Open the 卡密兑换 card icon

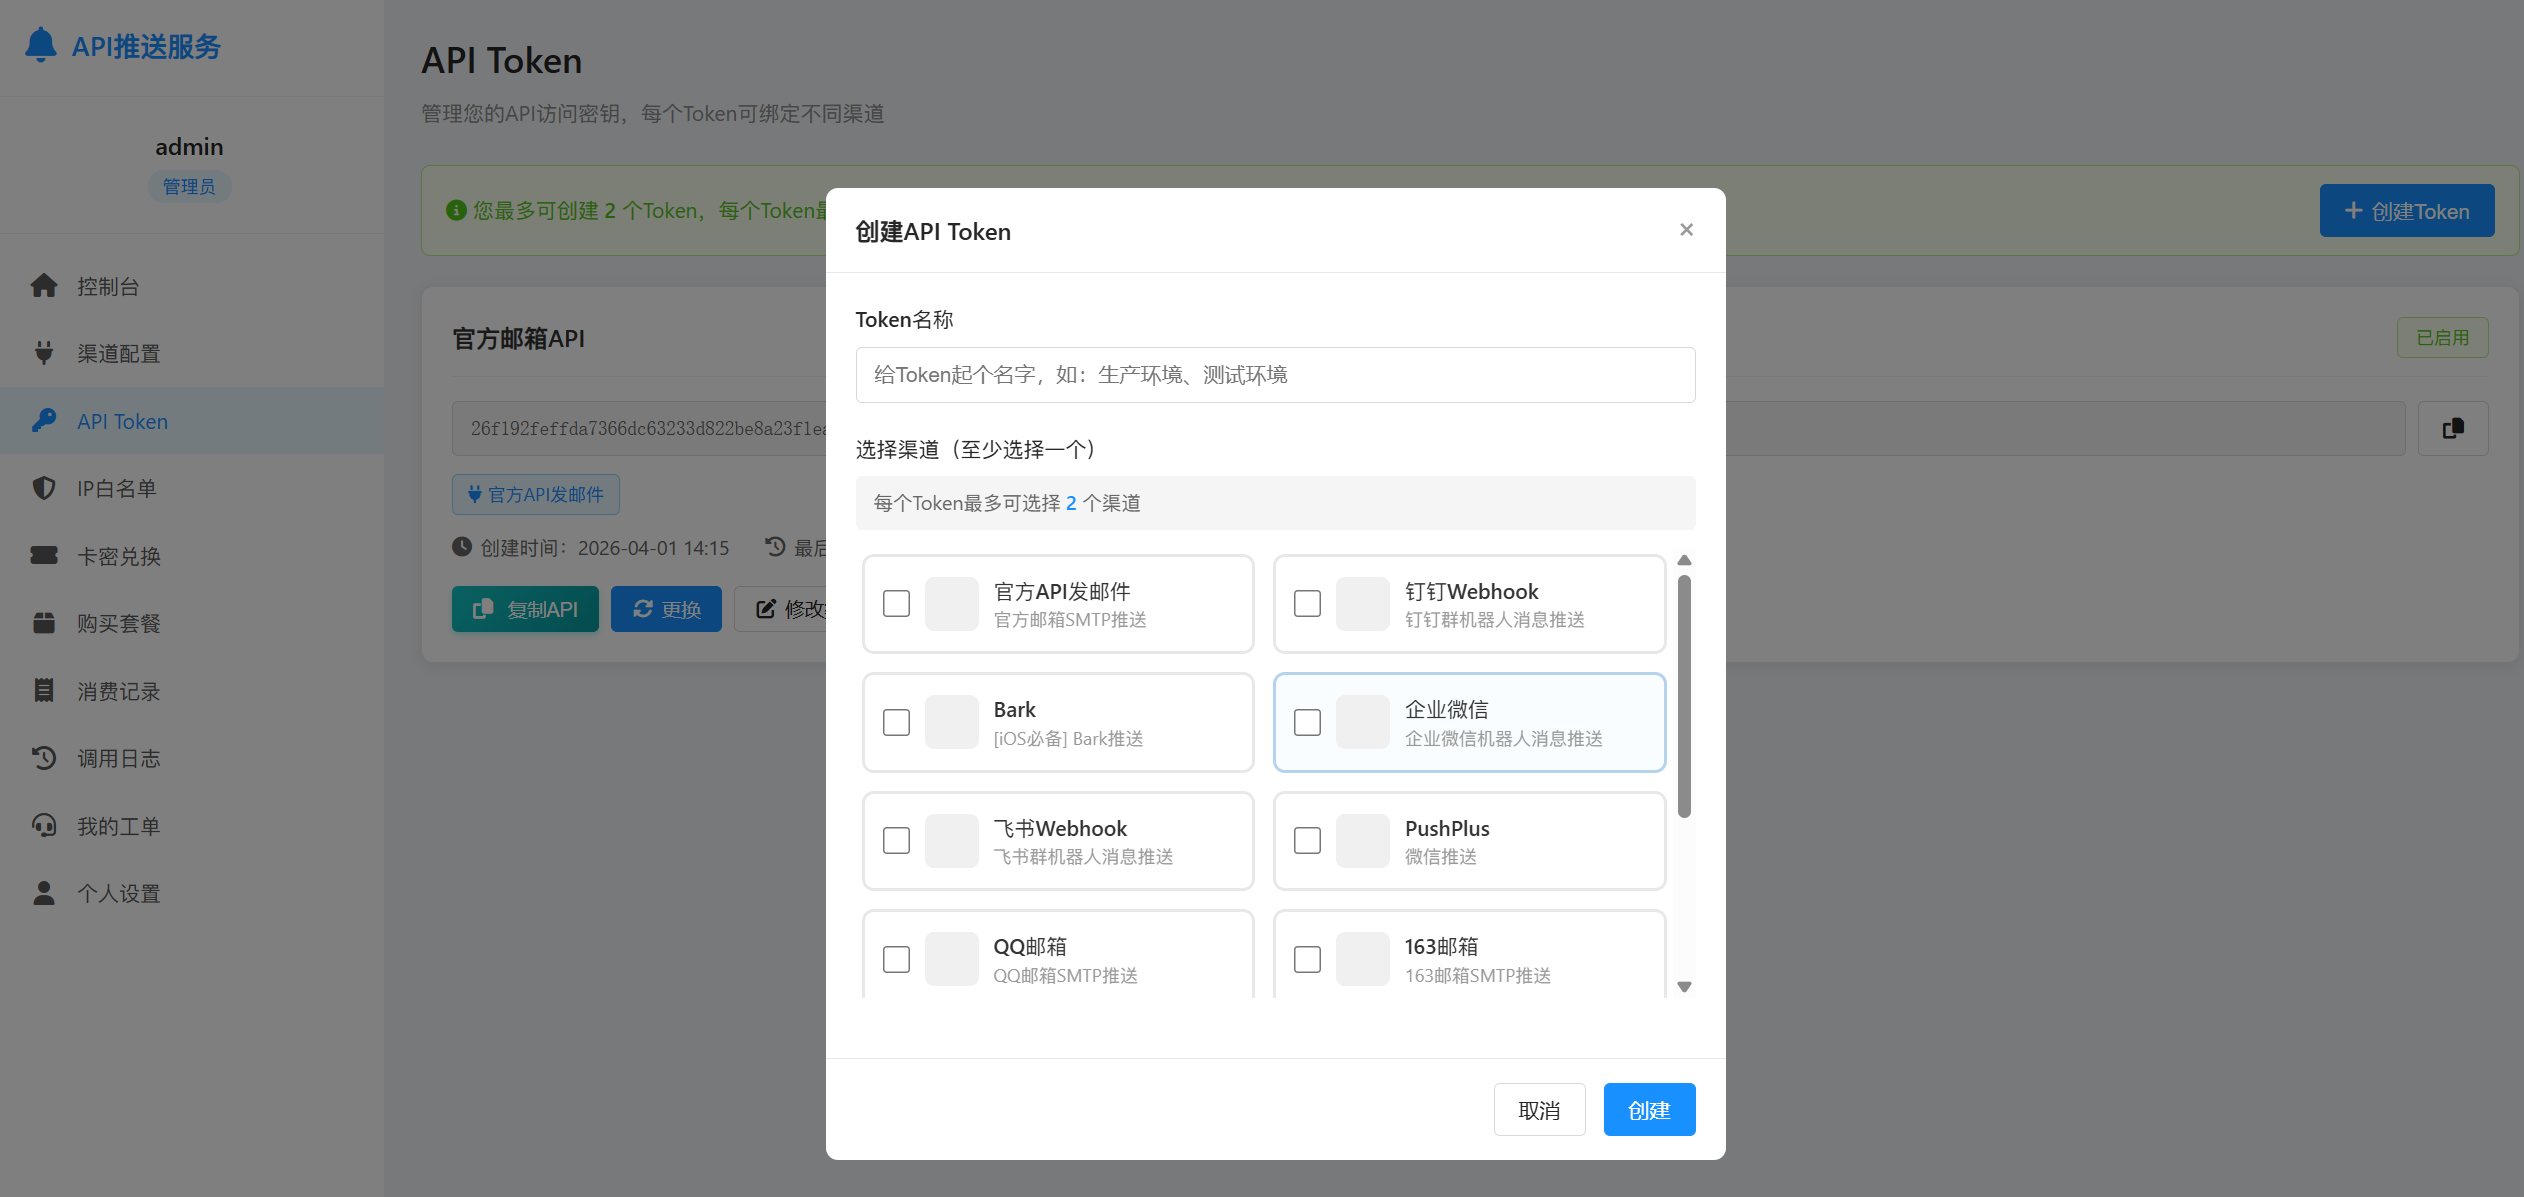[x=44, y=555]
